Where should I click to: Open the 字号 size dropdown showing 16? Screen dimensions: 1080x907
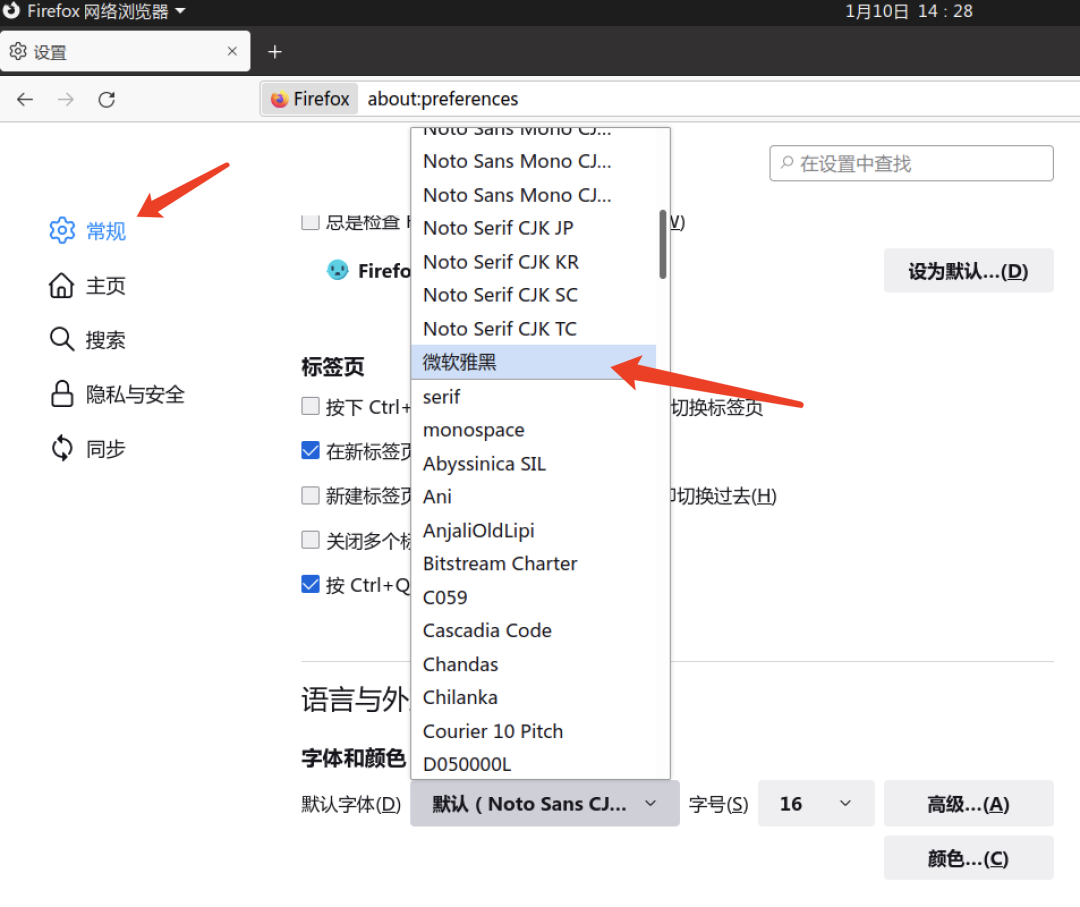(x=816, y=803)
